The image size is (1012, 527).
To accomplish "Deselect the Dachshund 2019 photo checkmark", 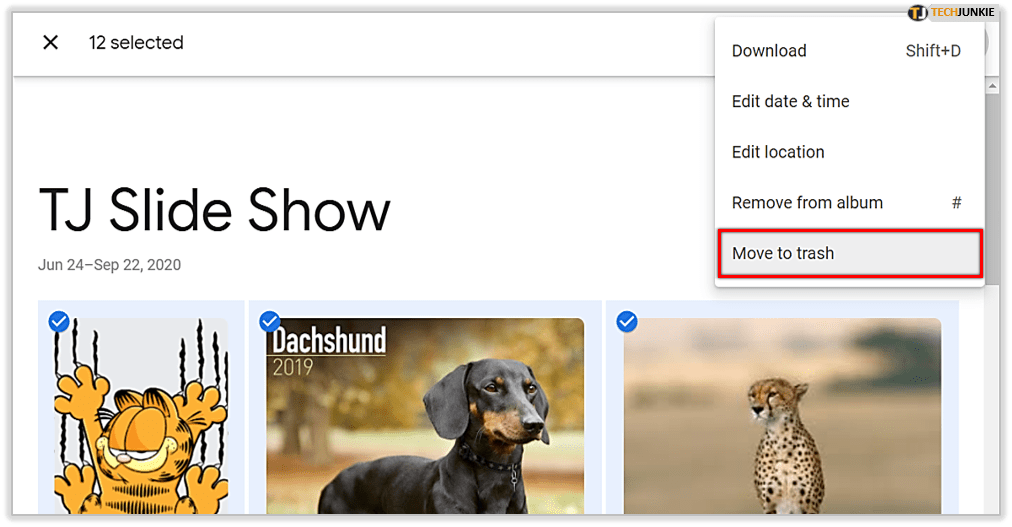I will pyautogui.click(x=270, y=321).
